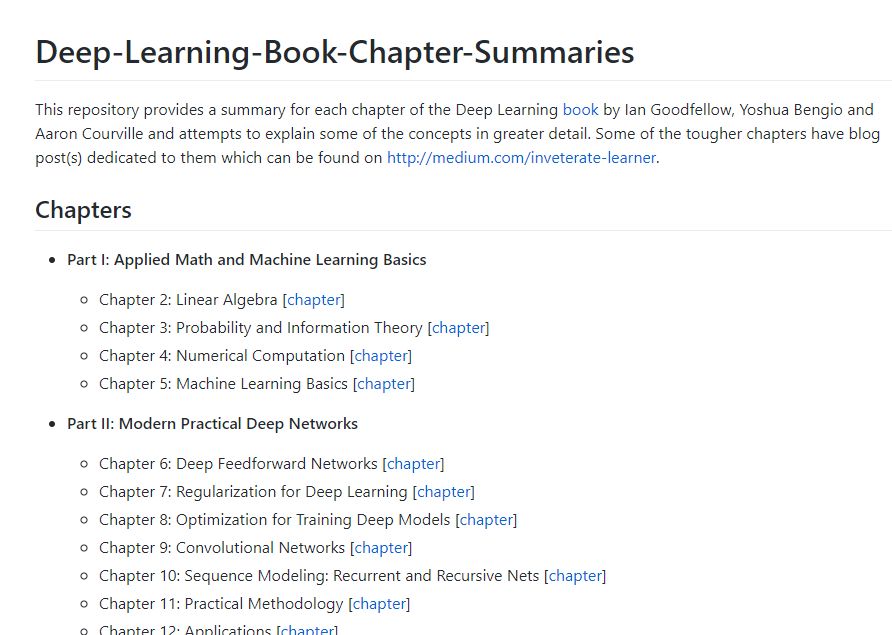The image size is (892, 635).
Task: Open Chapter 5 Machine Learning Basics link
Action: pyautogui.click(x=384, y=383)
